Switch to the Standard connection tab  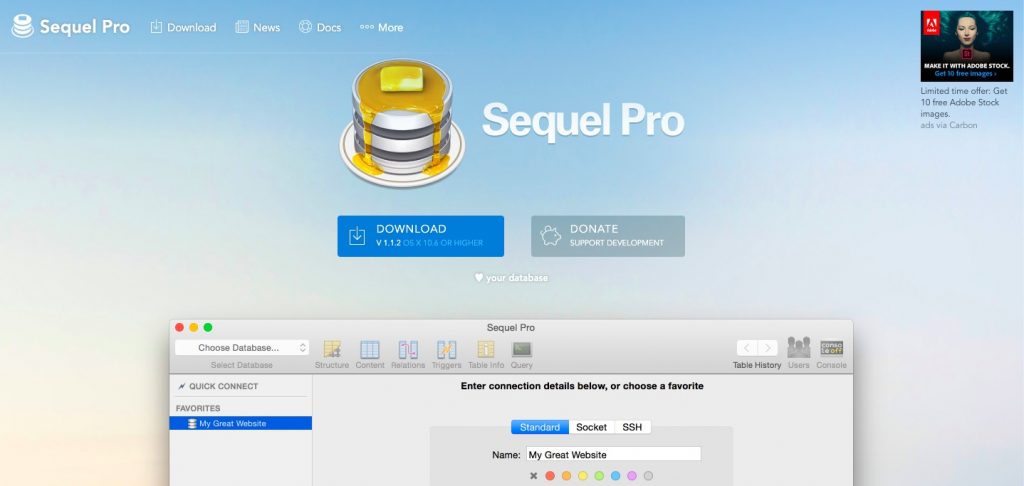point(539,427)
